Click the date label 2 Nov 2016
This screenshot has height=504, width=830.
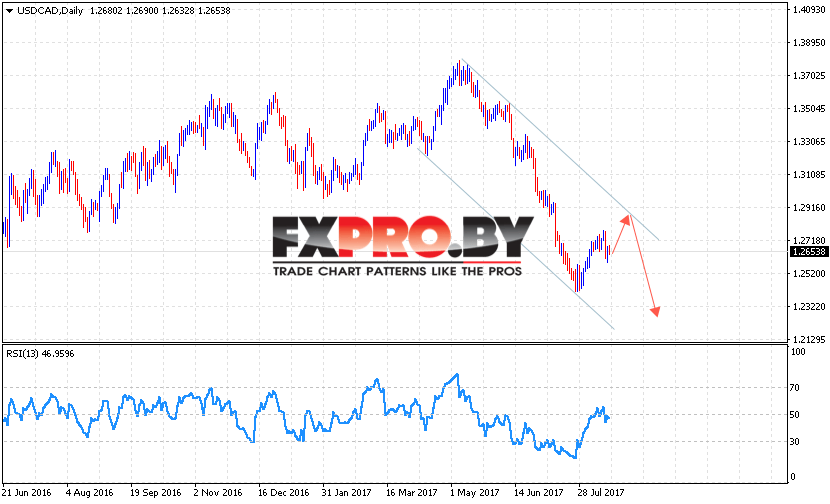(x=218, y=492)
